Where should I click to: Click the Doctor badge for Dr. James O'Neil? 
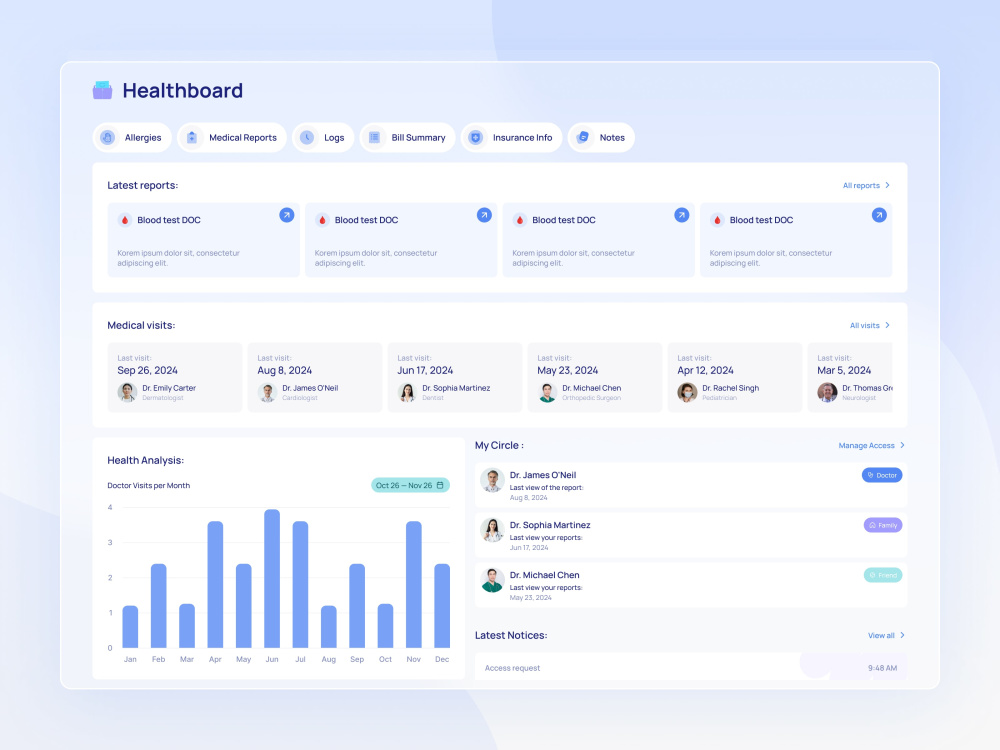(882, 475)
